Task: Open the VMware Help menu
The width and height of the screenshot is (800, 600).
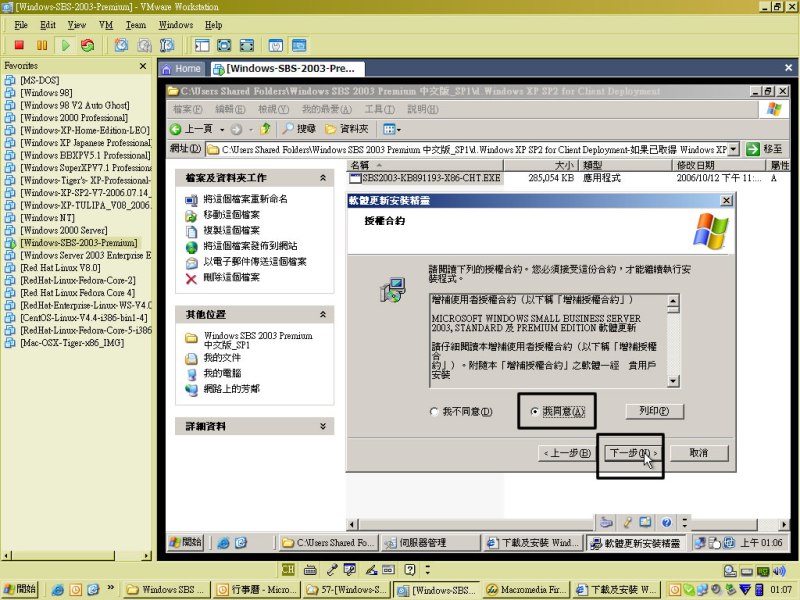Action: tap(213, 25)
